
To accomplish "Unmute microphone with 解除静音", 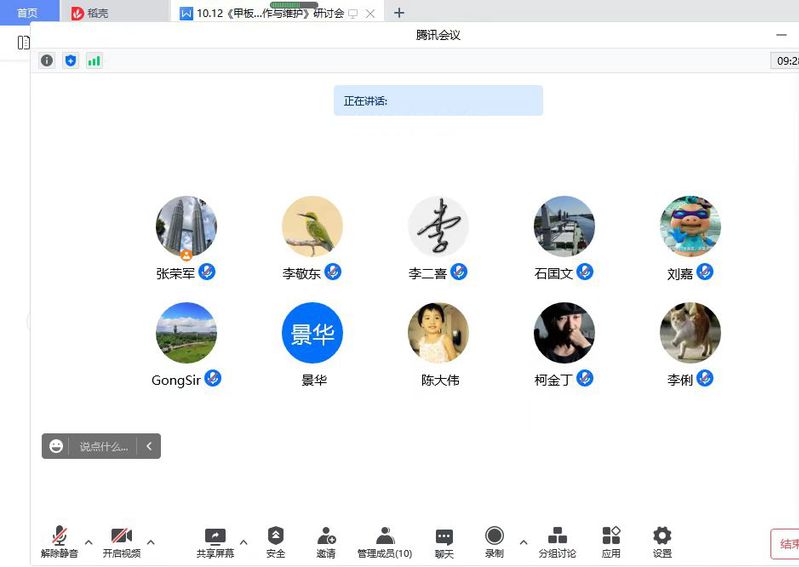I will point(59,541).
